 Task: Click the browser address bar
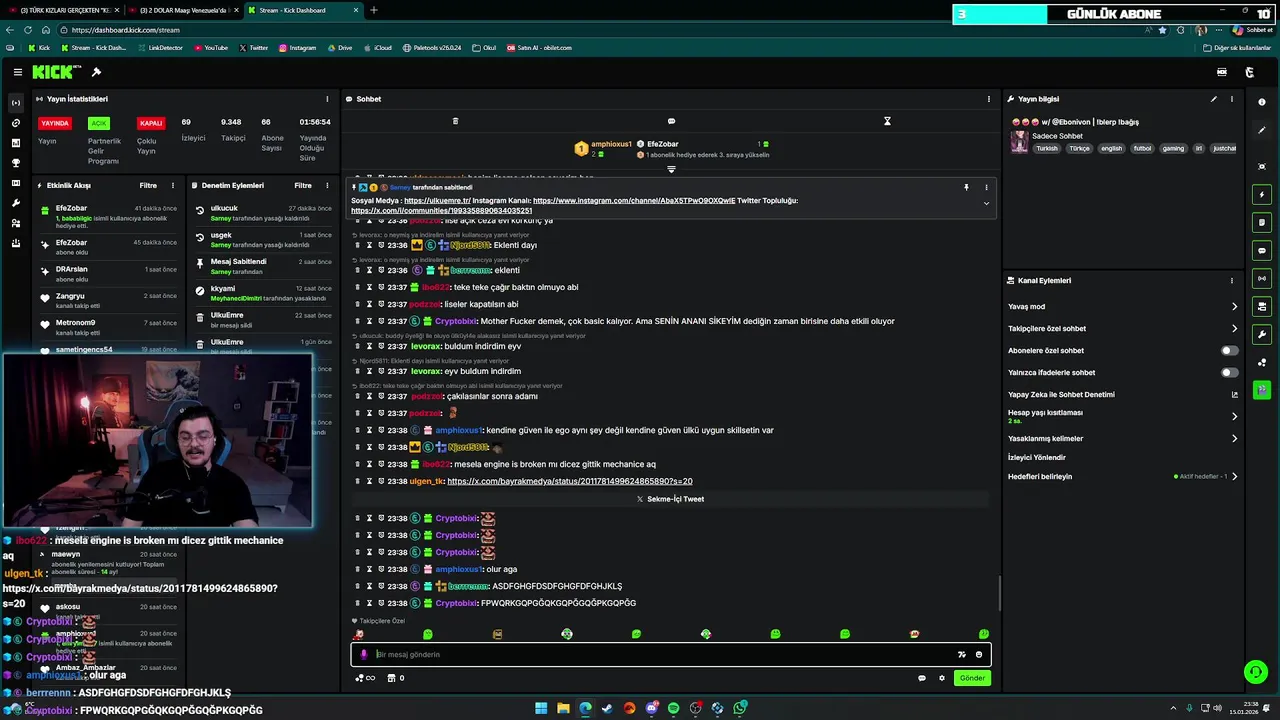click(600, 30)
